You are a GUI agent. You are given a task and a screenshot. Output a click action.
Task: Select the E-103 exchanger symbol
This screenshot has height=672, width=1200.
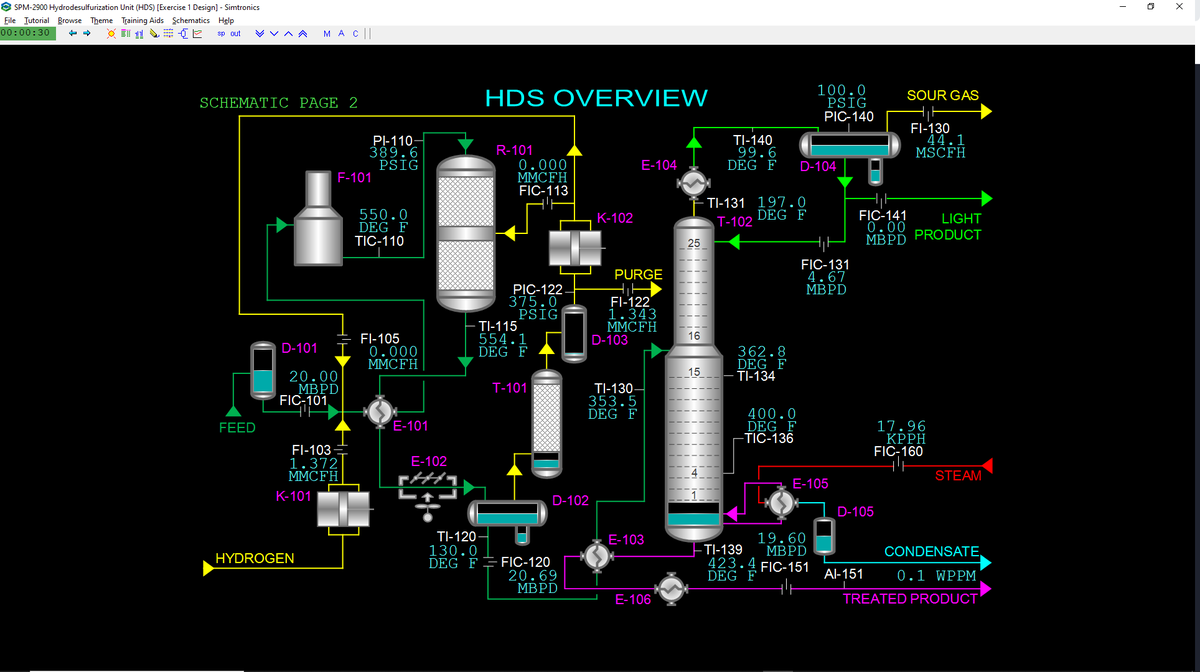(x=596, y=555)
